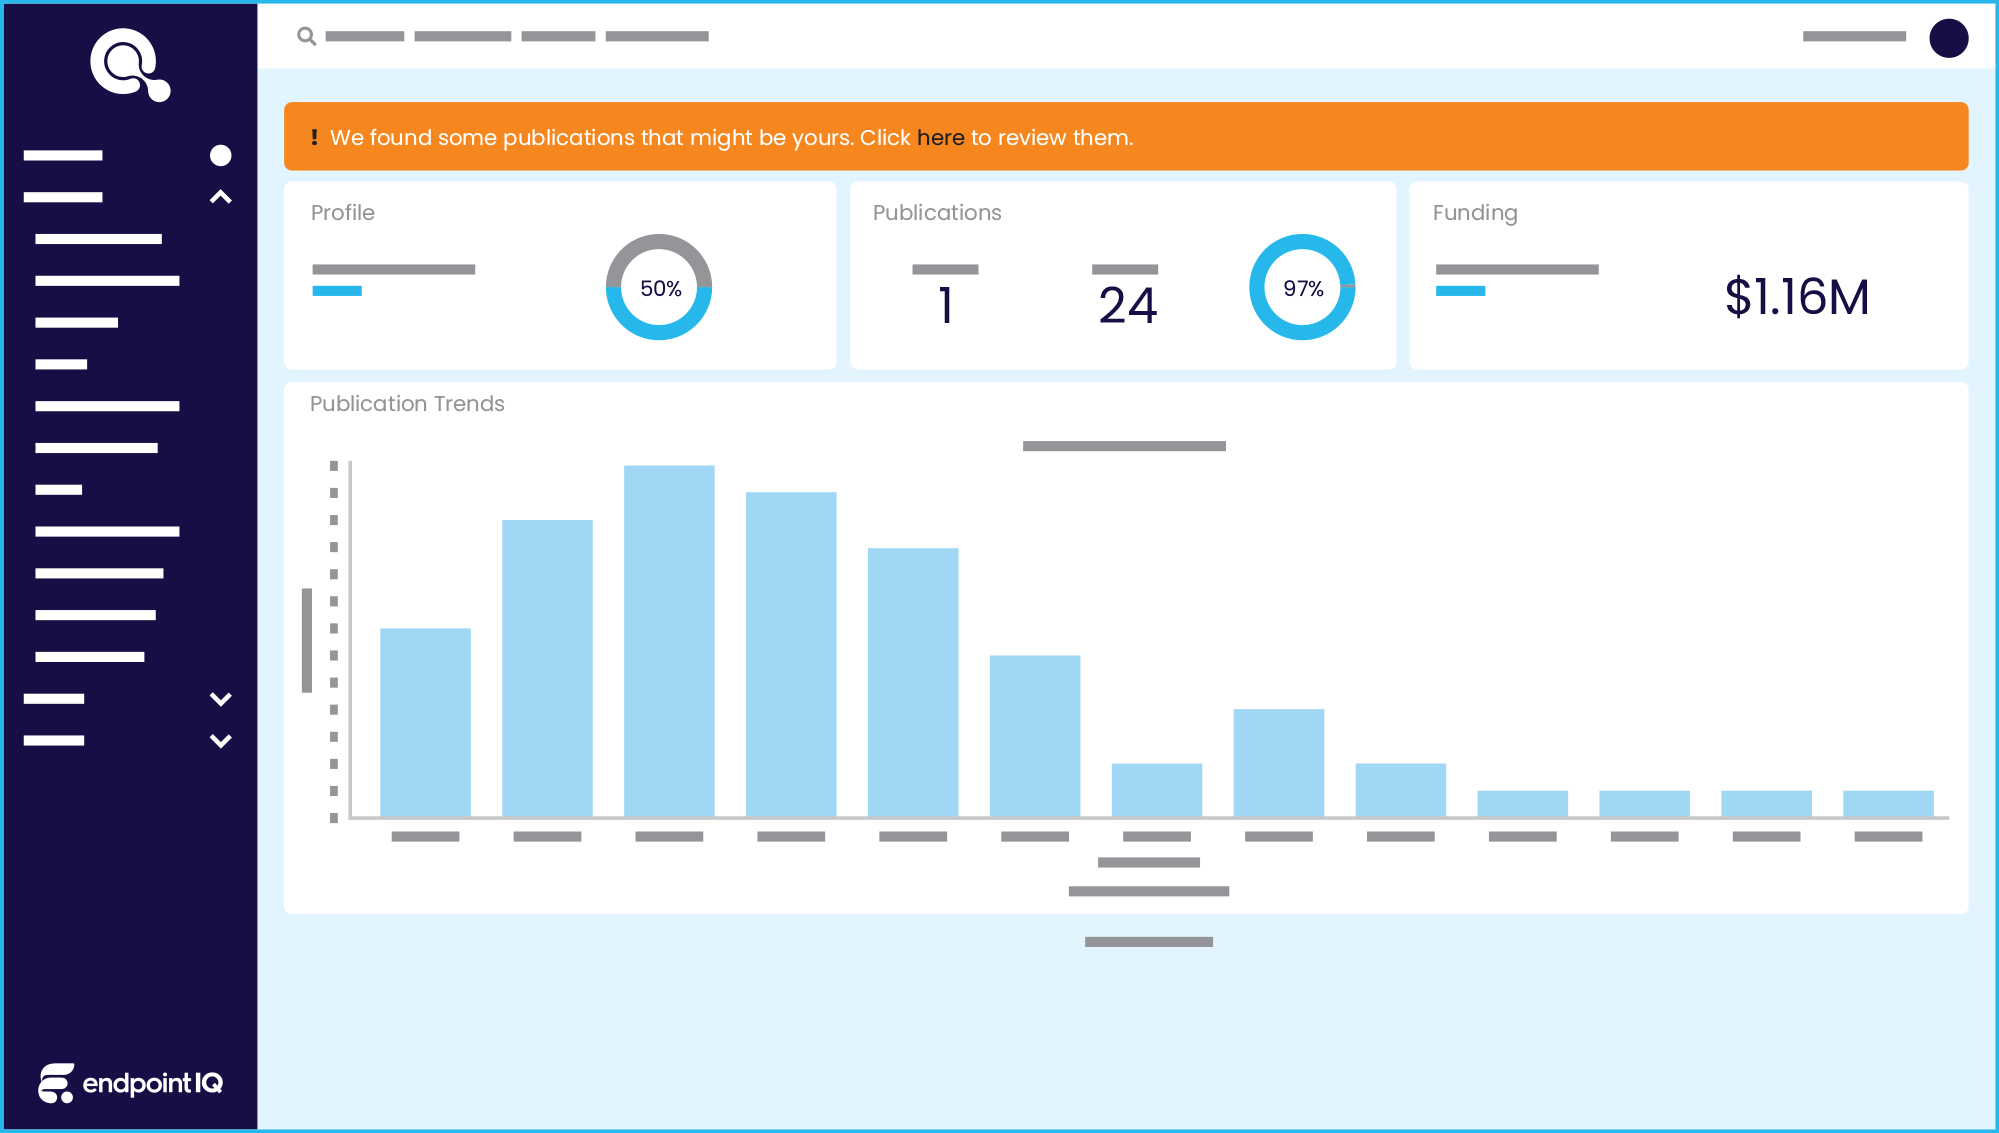Open the Publications card title
This screenshot has width=1999, height=1133.
coord(937,213)
